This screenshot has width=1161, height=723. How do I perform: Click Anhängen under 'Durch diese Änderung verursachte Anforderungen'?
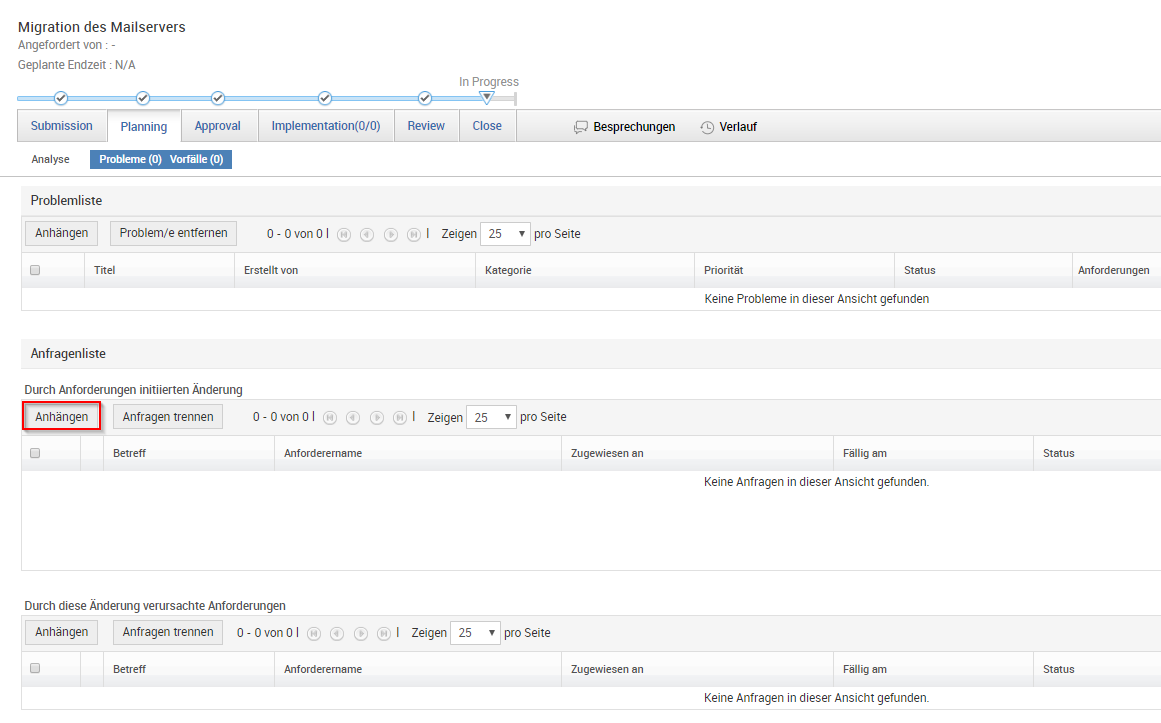coord(61,633)
